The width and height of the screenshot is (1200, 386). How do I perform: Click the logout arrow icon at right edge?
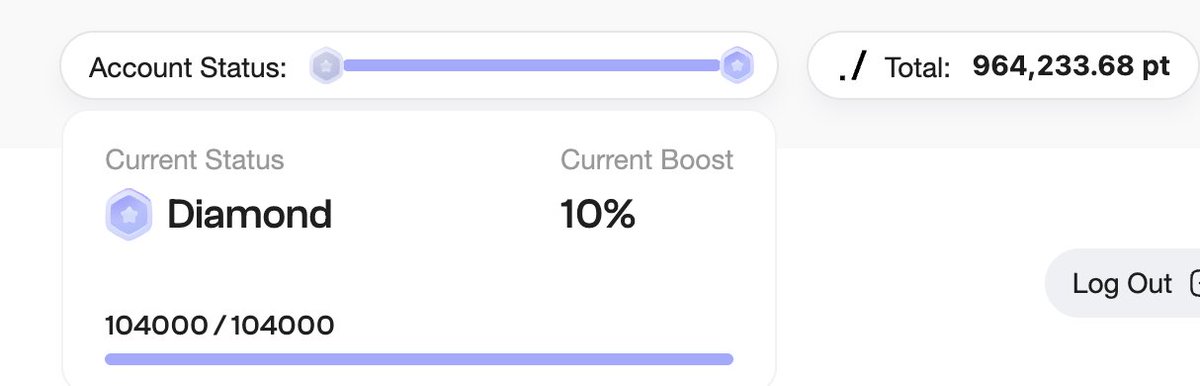(1193, 284)
